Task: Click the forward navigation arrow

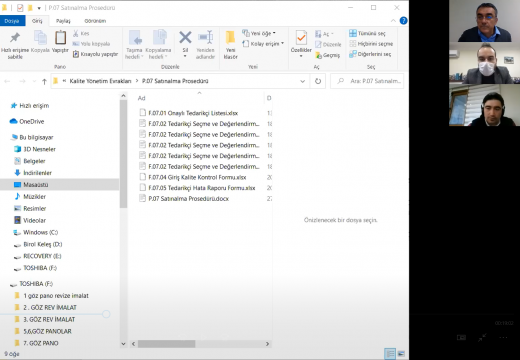Action: [x=22, y=81]
